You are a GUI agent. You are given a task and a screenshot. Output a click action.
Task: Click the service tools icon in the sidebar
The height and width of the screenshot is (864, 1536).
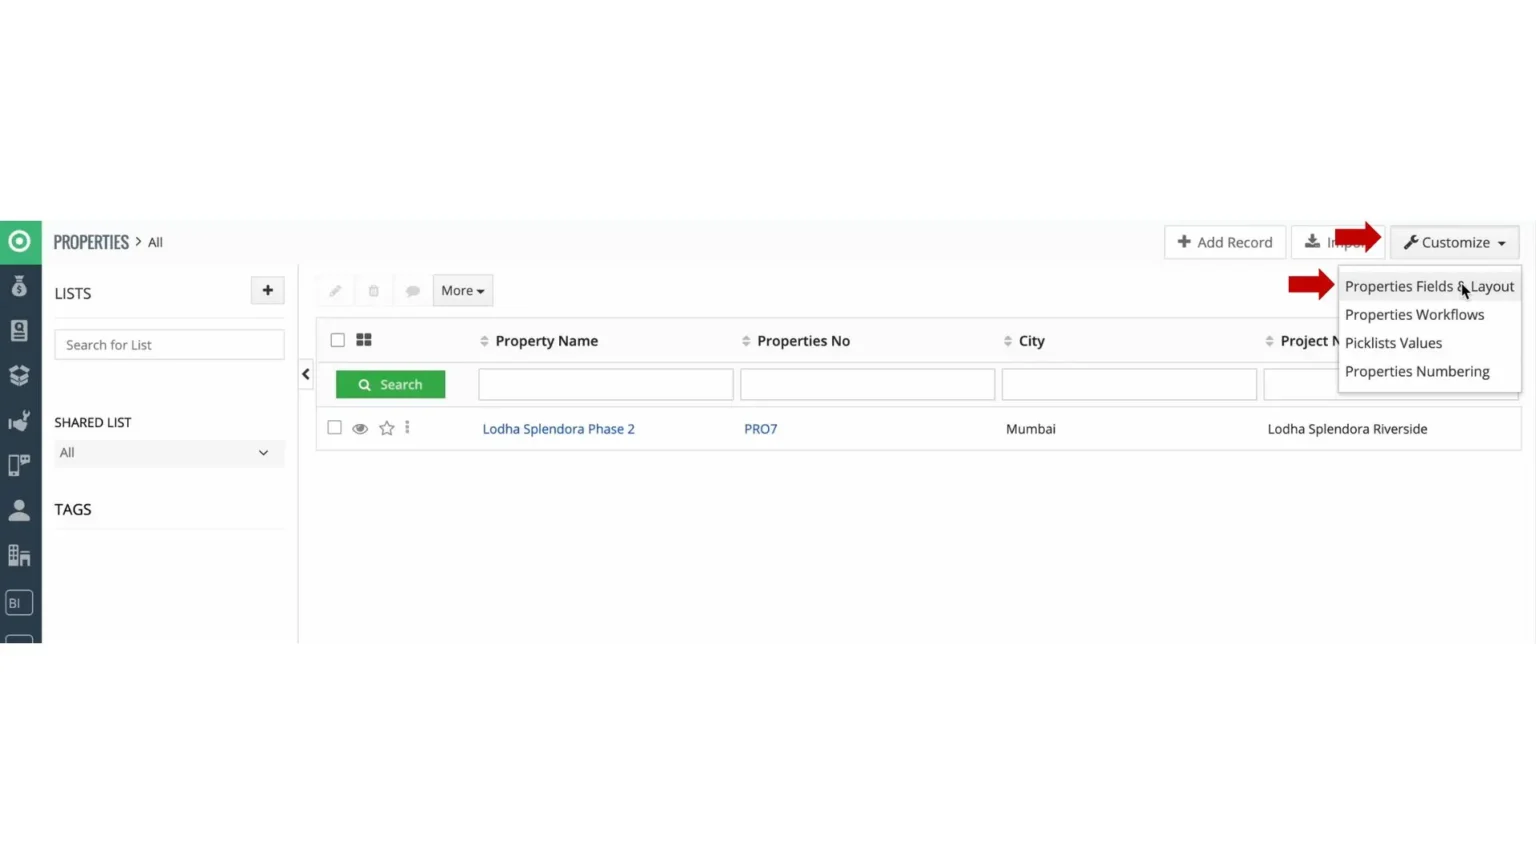[x=19, y=420]
